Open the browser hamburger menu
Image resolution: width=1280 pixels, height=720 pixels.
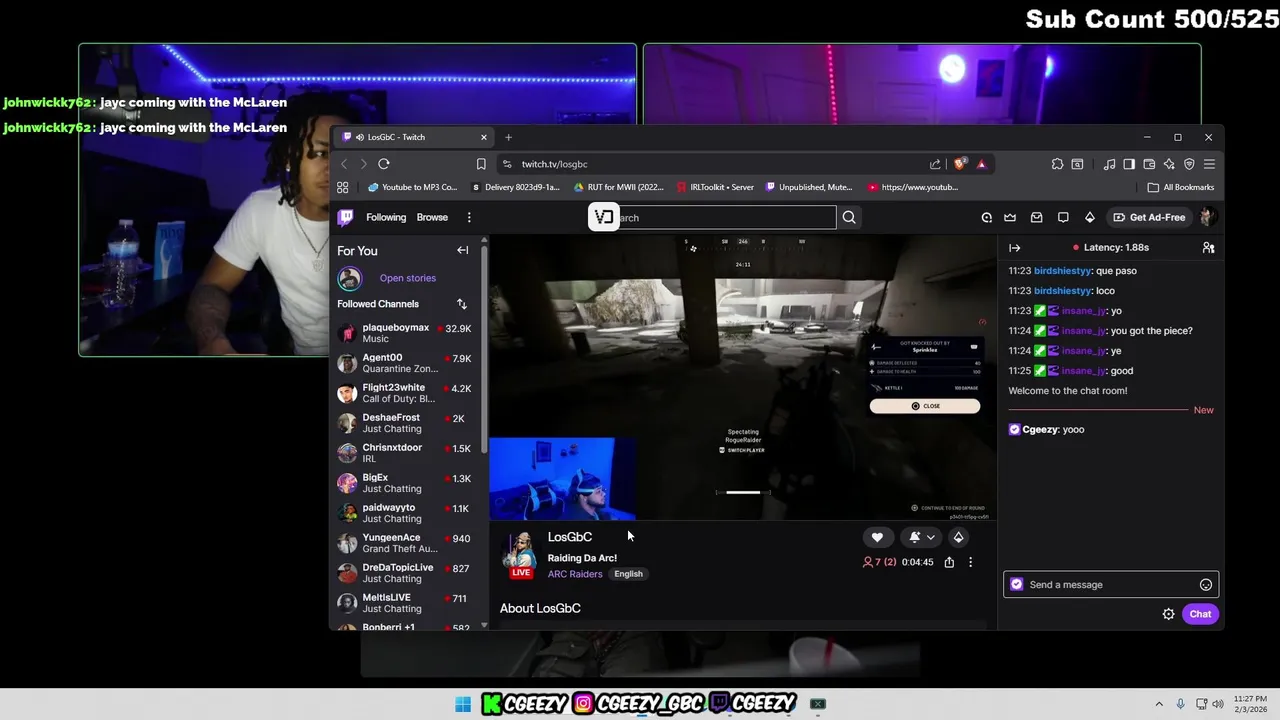[x=1209, y=164]
